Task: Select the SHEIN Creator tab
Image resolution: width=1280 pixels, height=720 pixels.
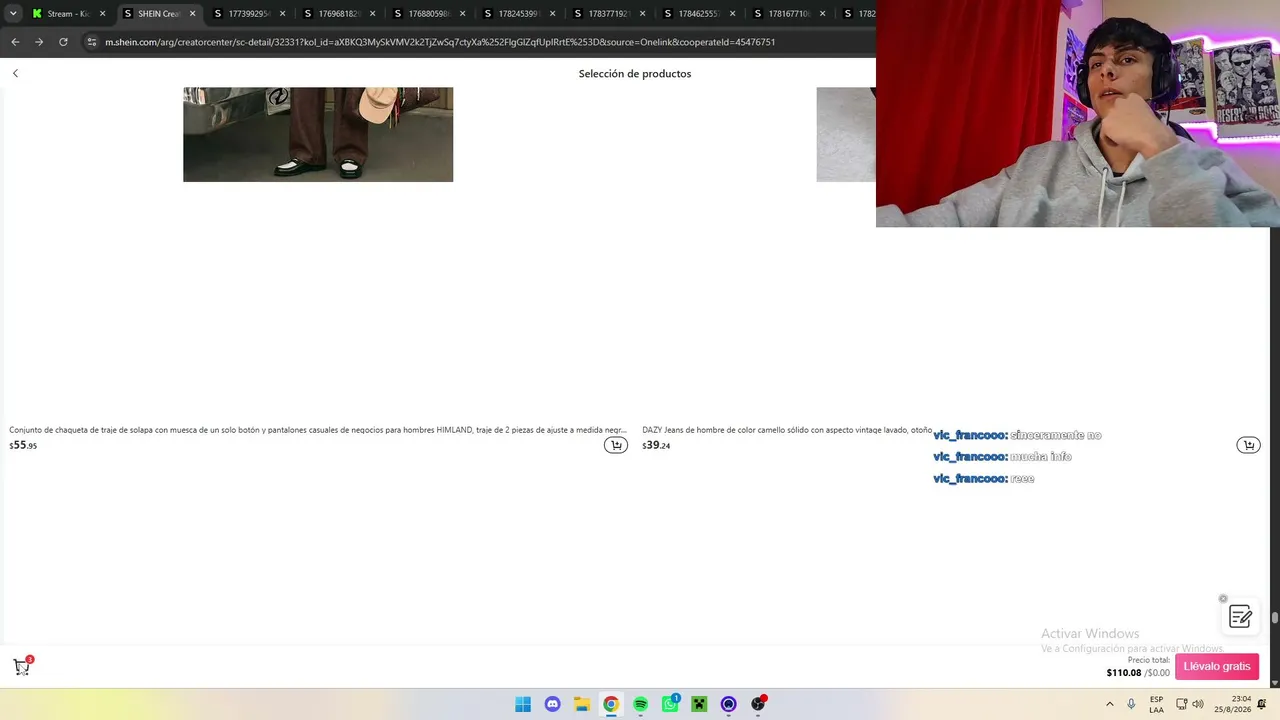Action: click(x=158, y=14)
